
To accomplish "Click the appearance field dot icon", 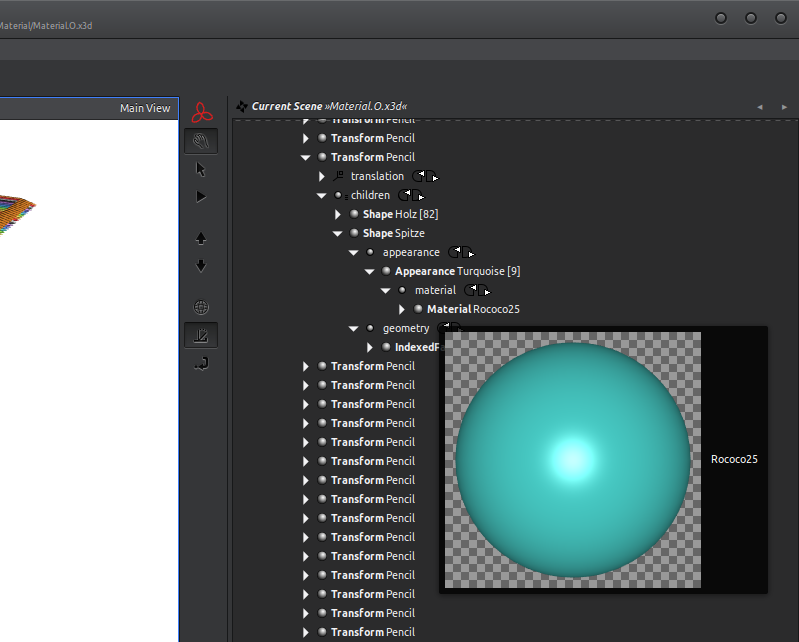I will tap(370, 252).
